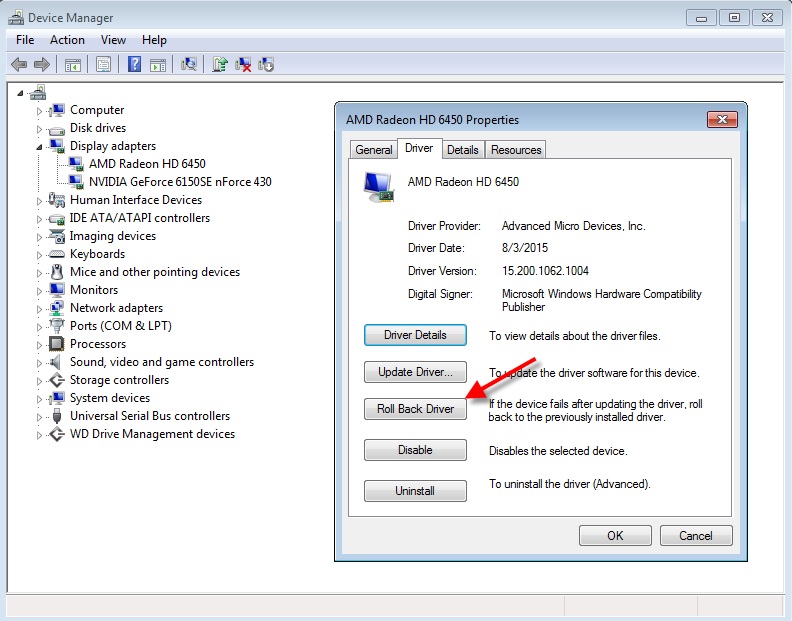The image size is (792, 621).
Task: Expand the IDE ATA/ATAPI controllers arrow
Action: (39, 219)
